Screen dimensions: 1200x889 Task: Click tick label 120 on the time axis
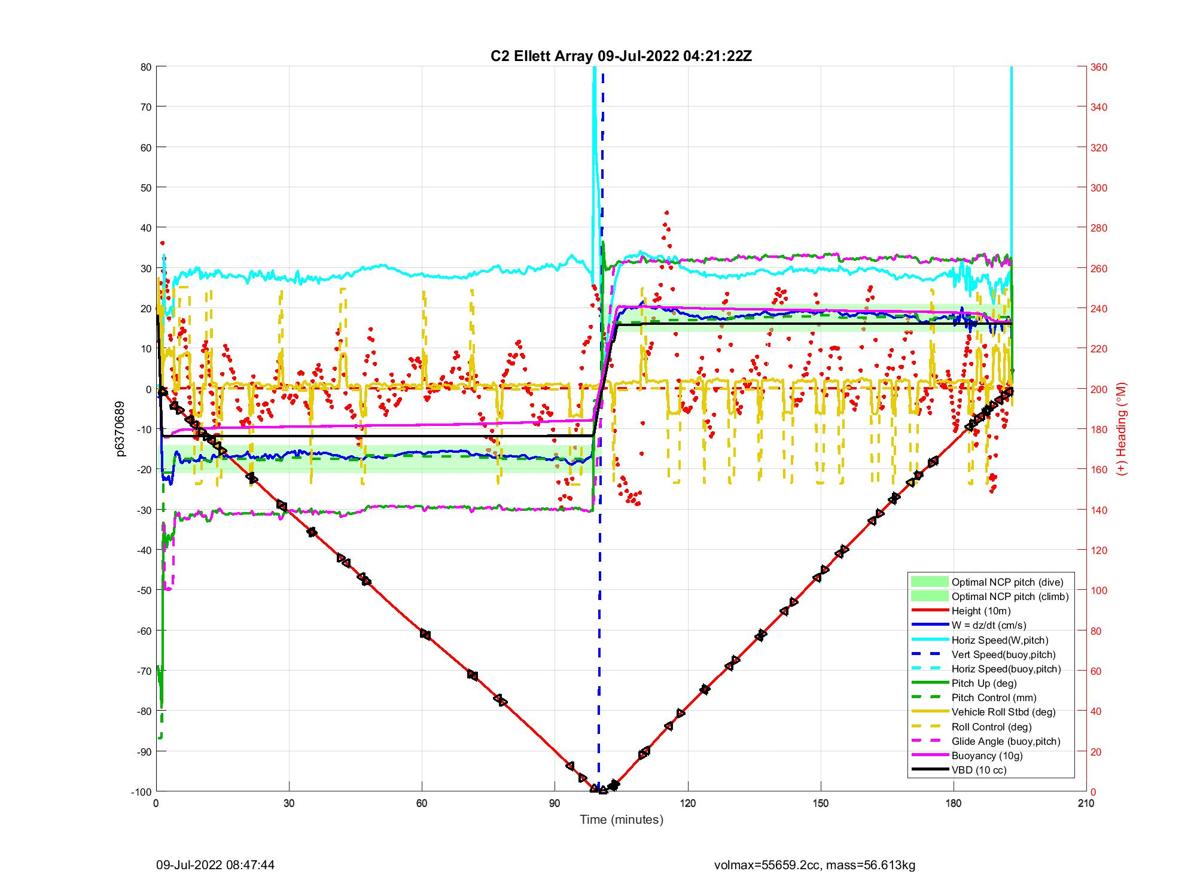pyautogui.click(x=687, y=803)
